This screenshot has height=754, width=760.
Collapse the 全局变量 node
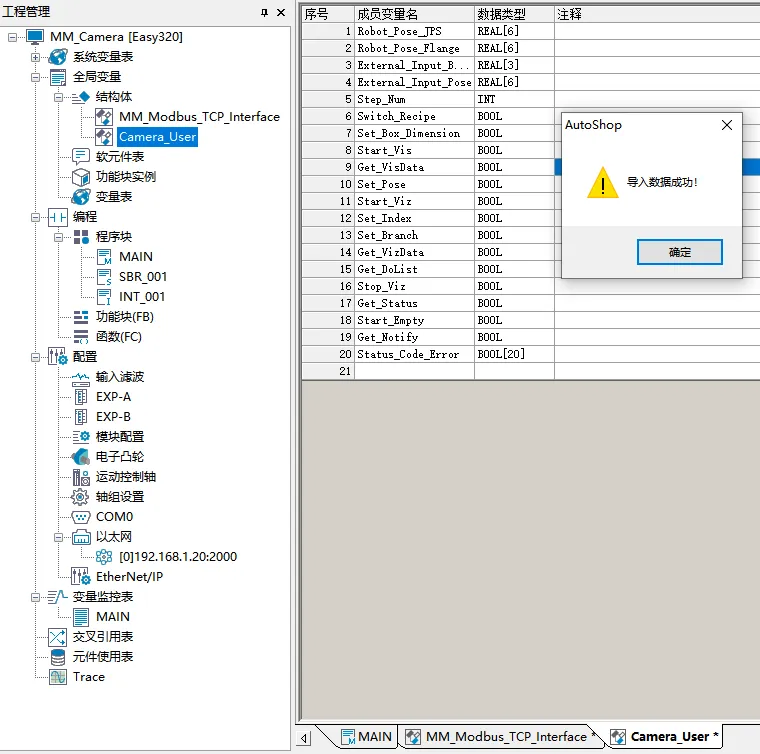(x=35, y=77)
